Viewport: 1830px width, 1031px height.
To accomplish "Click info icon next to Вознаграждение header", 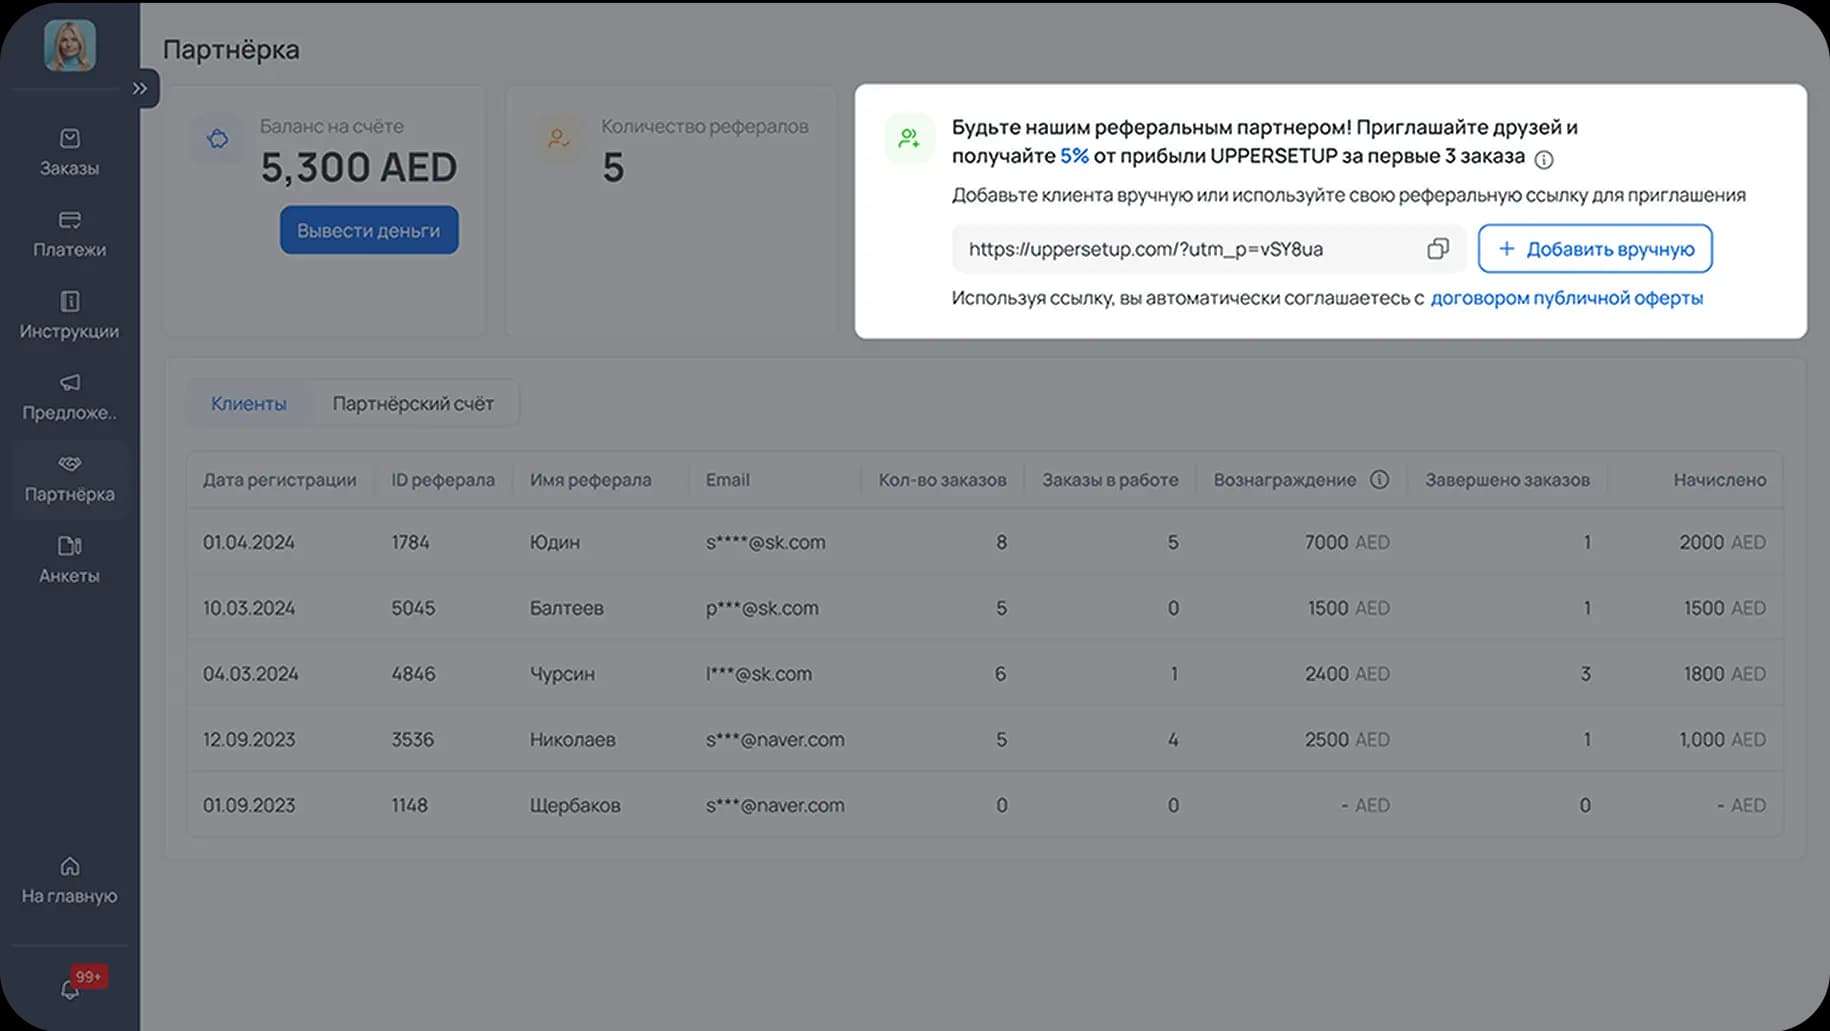I will click(x=1379, y=480).
